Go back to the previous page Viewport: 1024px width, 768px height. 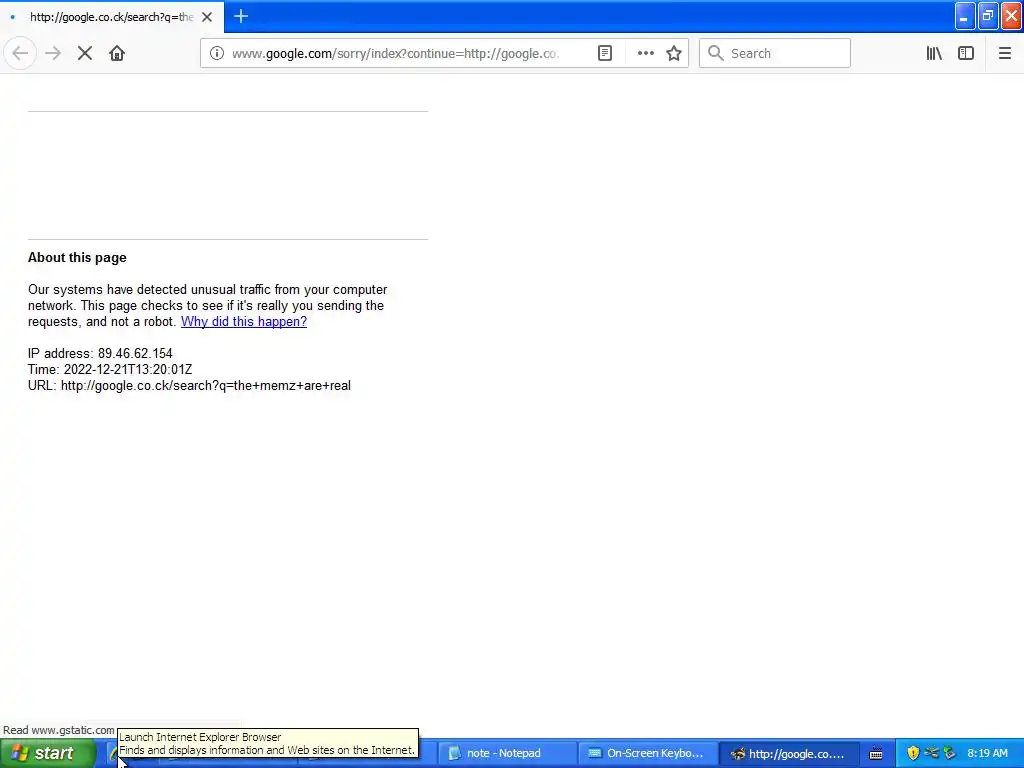(20, 53)
